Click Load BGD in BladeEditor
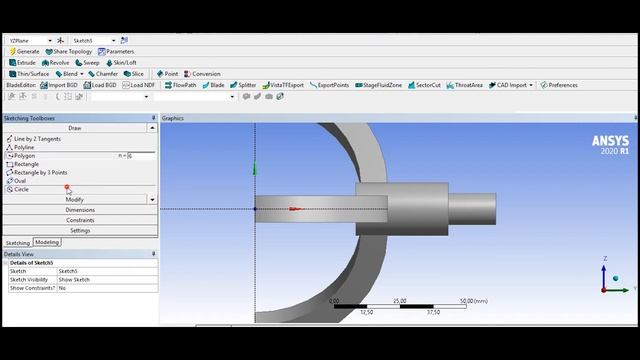 coord(100,85)
